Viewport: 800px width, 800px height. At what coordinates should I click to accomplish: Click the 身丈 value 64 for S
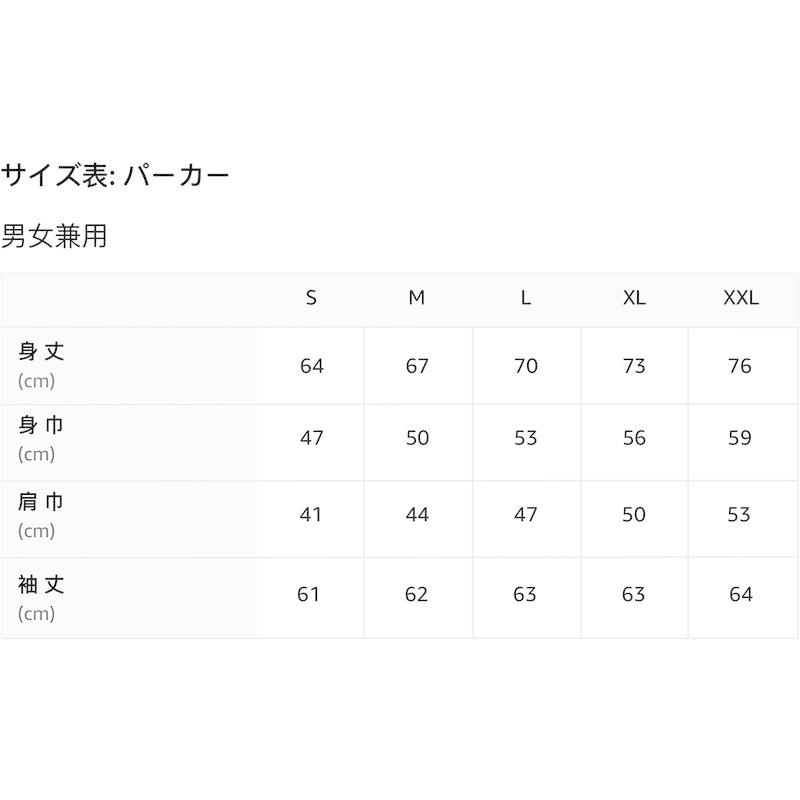[x=312, y=366]
